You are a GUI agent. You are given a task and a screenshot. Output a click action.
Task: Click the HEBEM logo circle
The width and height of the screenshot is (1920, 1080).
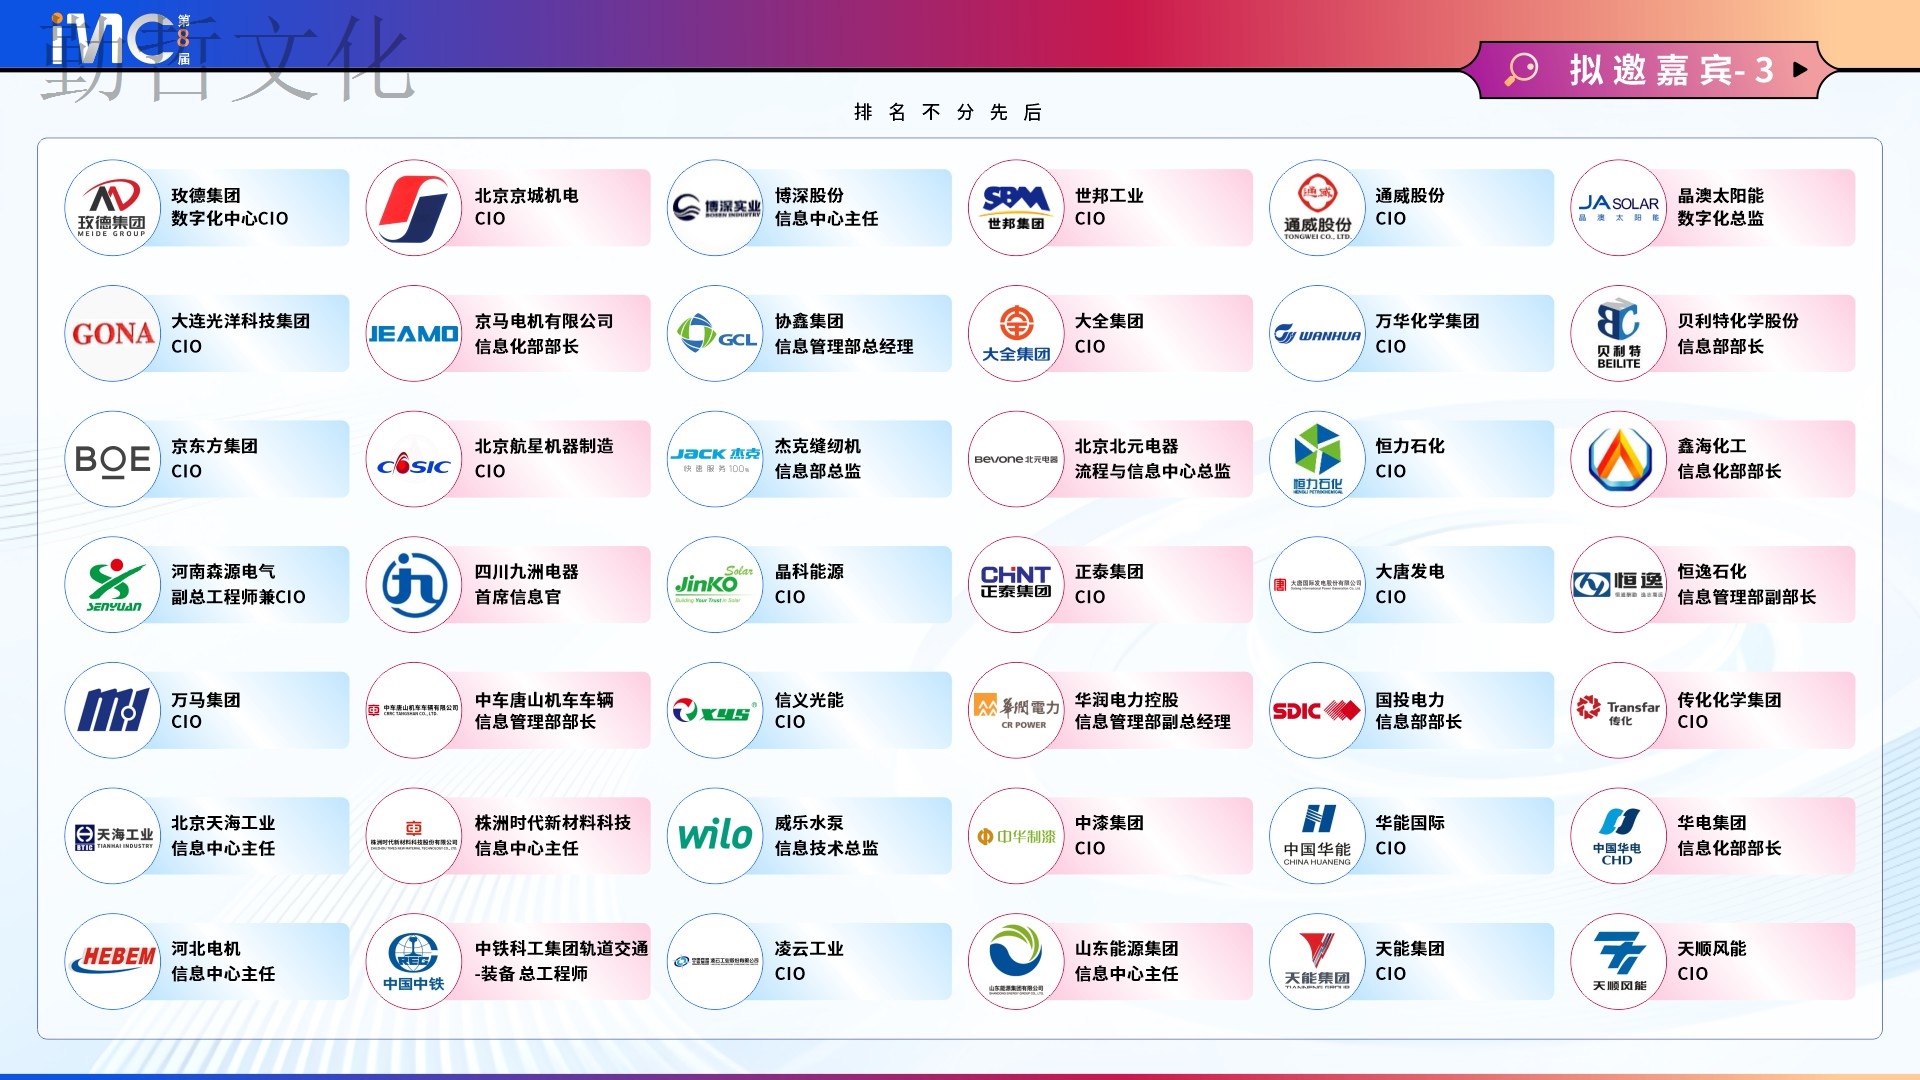pyautogui.click(x=113, y=961)
